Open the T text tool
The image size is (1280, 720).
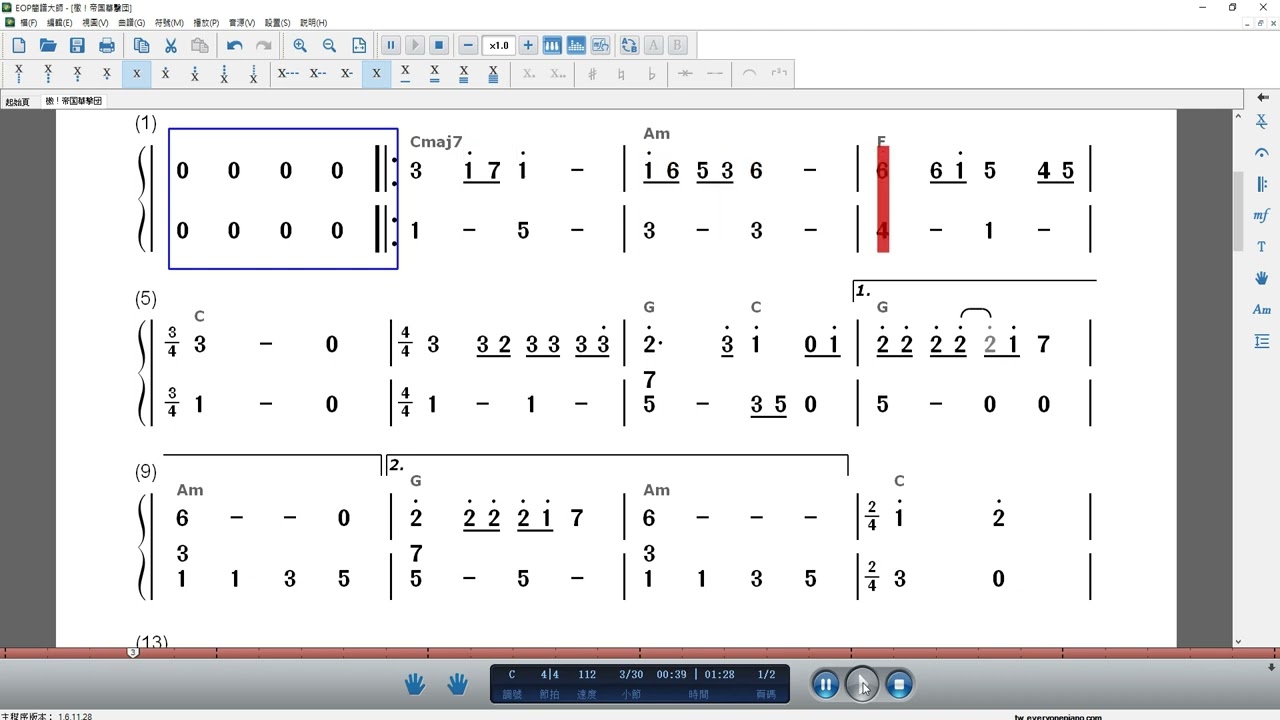point(1262,246)
